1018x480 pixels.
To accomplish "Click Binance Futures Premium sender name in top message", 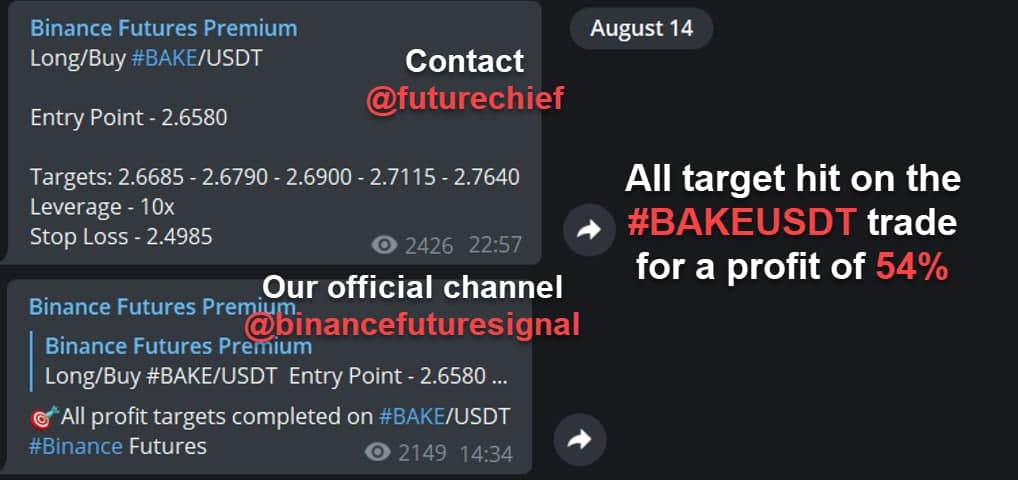I will click(x=164, y=28).
